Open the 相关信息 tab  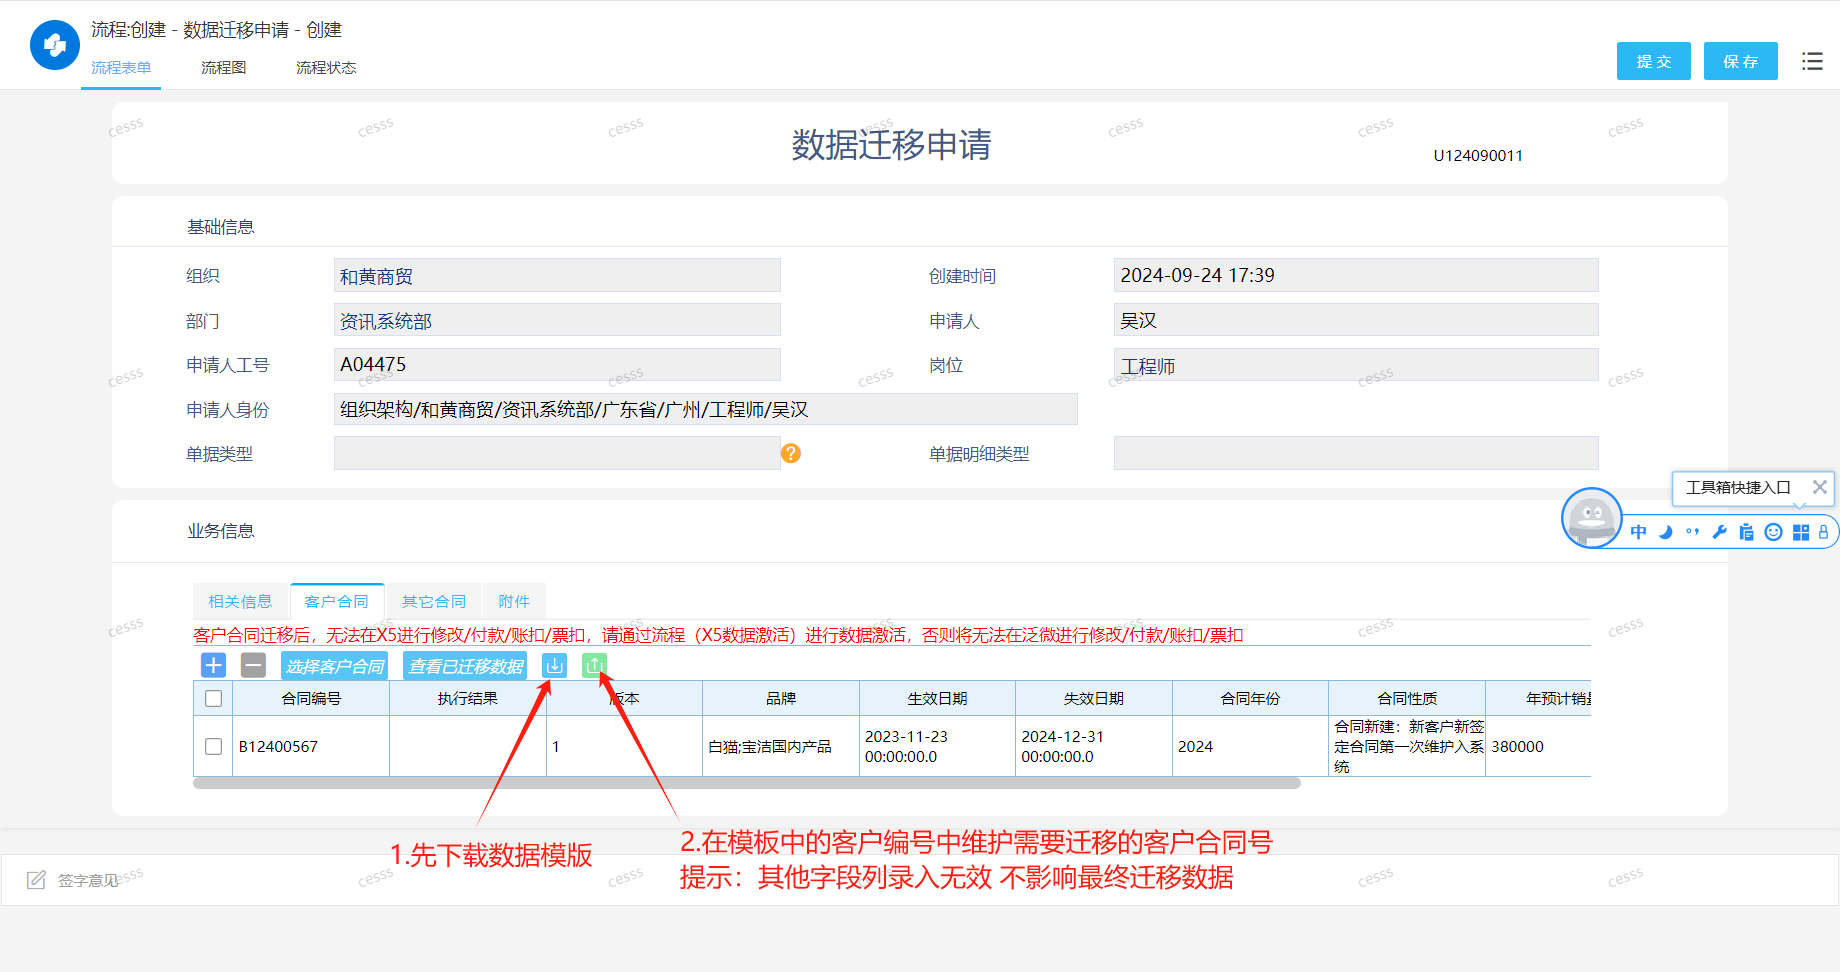point(240,601)
